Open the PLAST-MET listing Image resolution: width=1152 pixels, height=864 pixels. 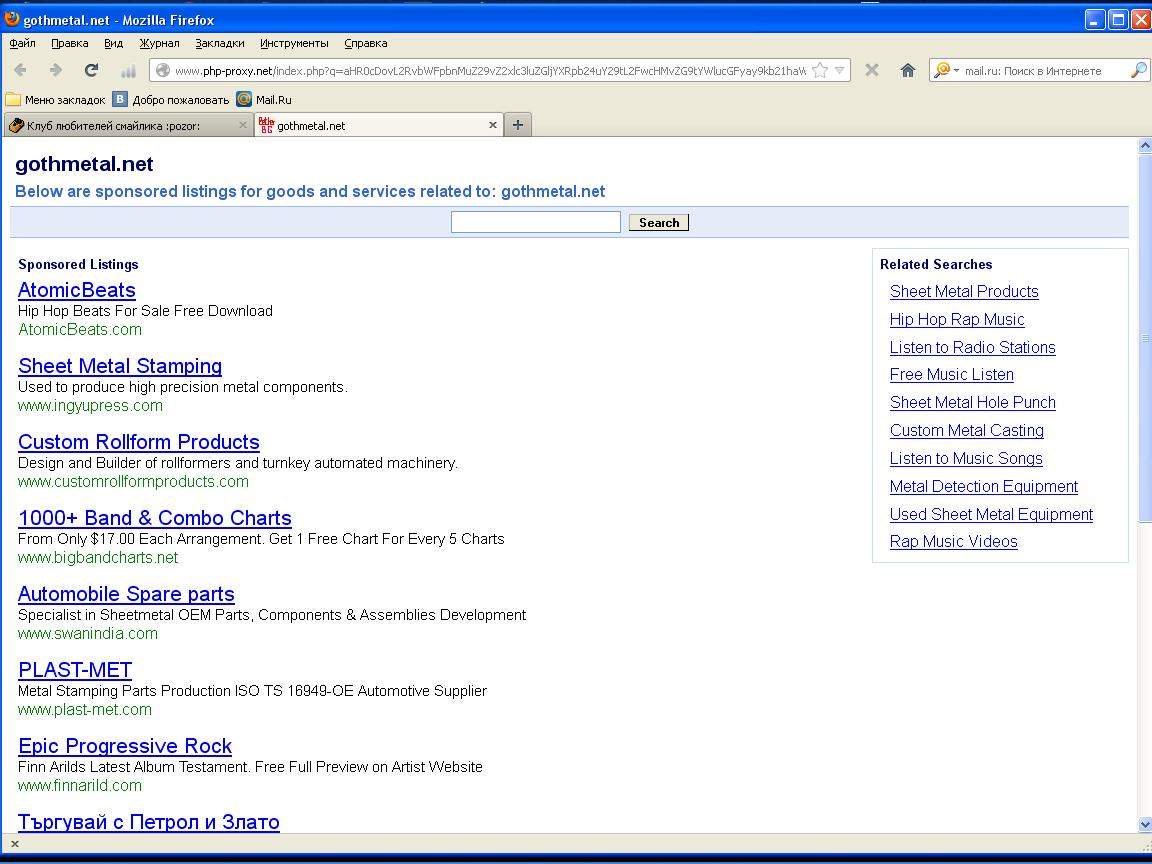point(75,670)
